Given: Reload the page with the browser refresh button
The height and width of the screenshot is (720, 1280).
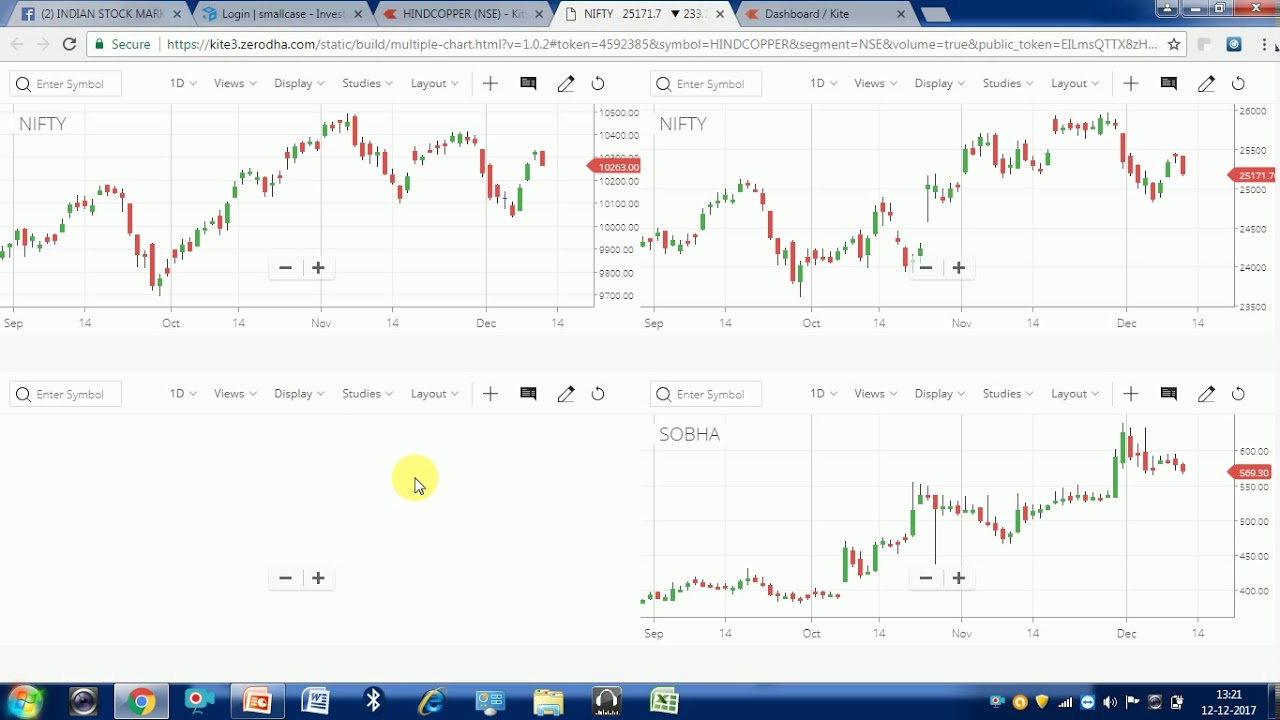Looking at the screenshot, I should click(69, 44).
